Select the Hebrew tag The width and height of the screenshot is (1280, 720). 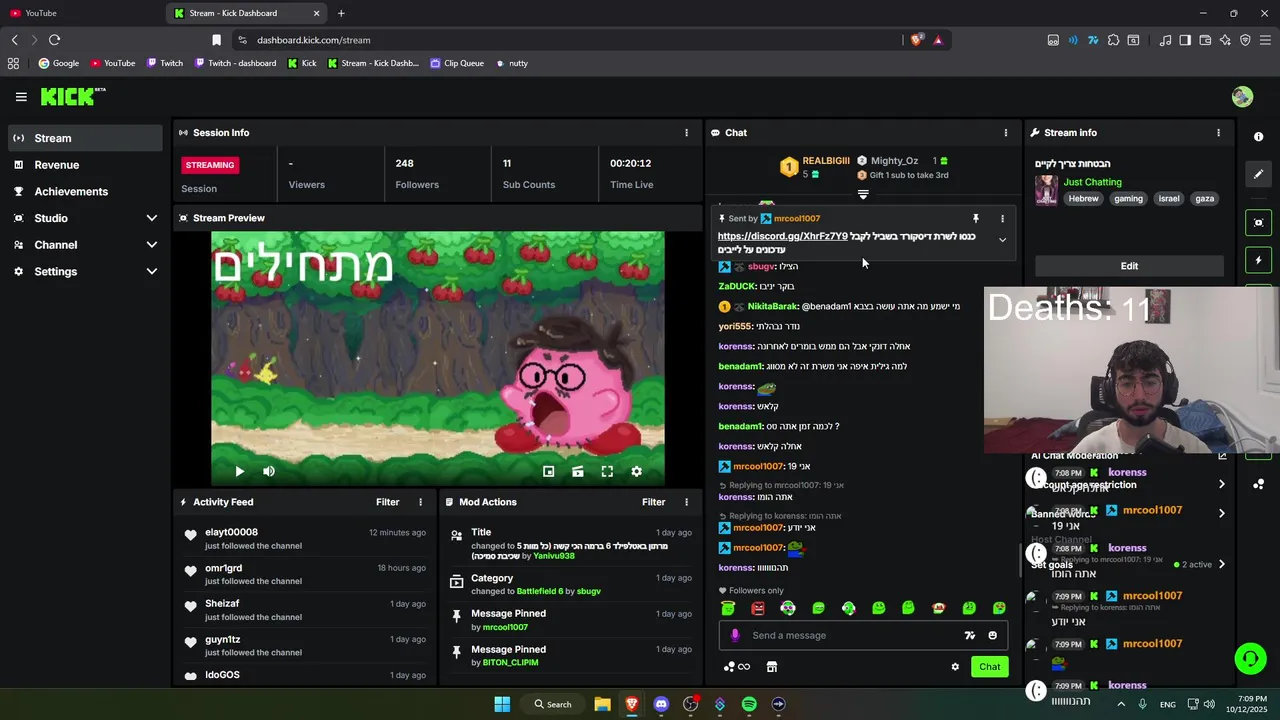click(x=1083, y=198)
